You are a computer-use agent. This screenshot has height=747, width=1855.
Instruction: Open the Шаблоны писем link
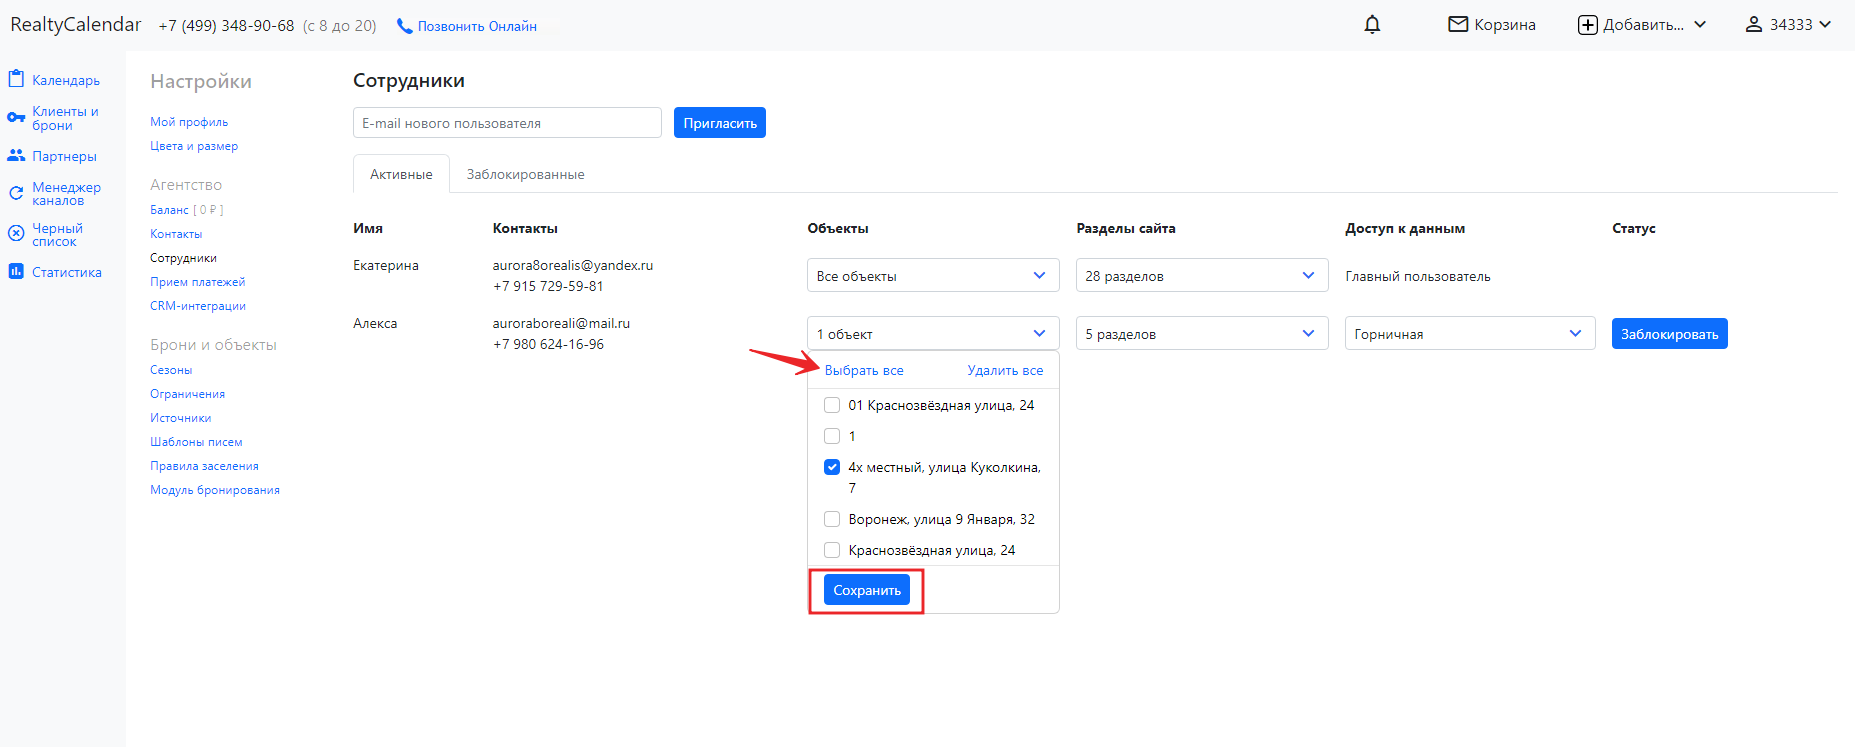pos(196,442)
